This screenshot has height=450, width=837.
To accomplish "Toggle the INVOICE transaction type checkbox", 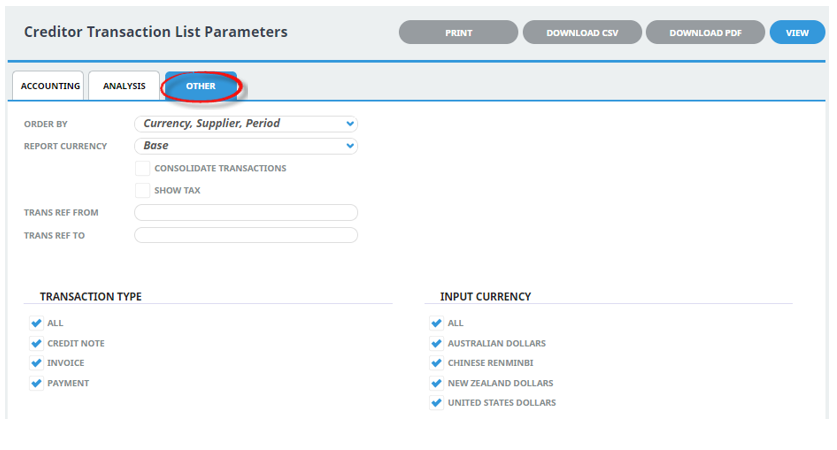I will coord(36,363).
